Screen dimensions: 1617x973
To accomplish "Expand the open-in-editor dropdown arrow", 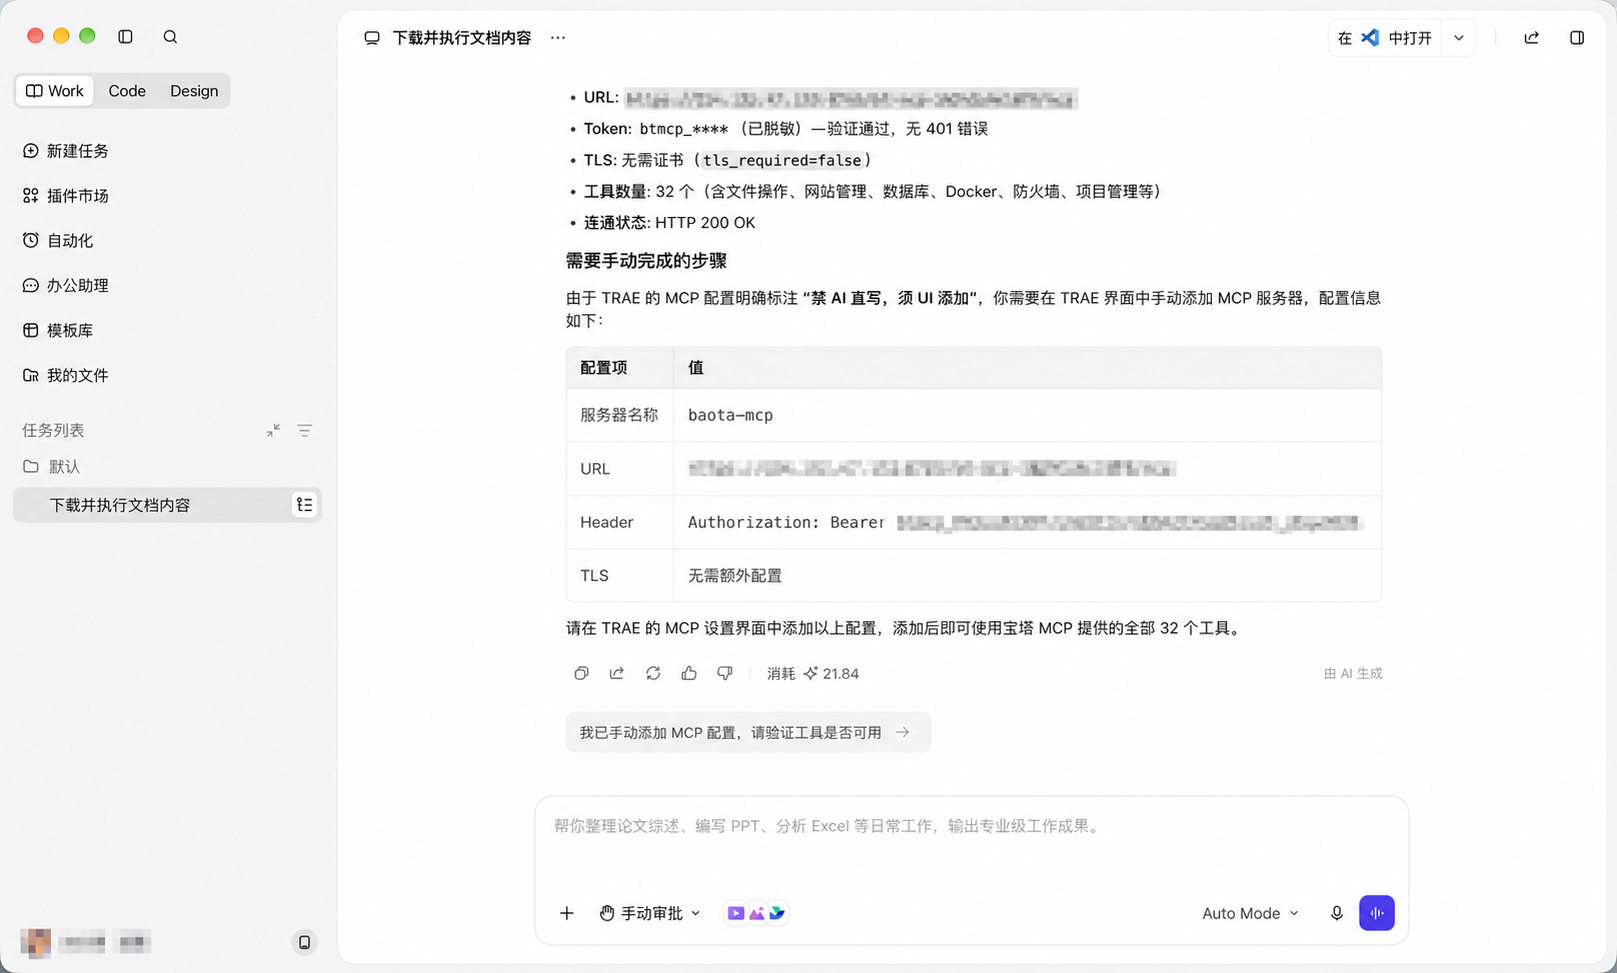I will tap(1459, 38).
